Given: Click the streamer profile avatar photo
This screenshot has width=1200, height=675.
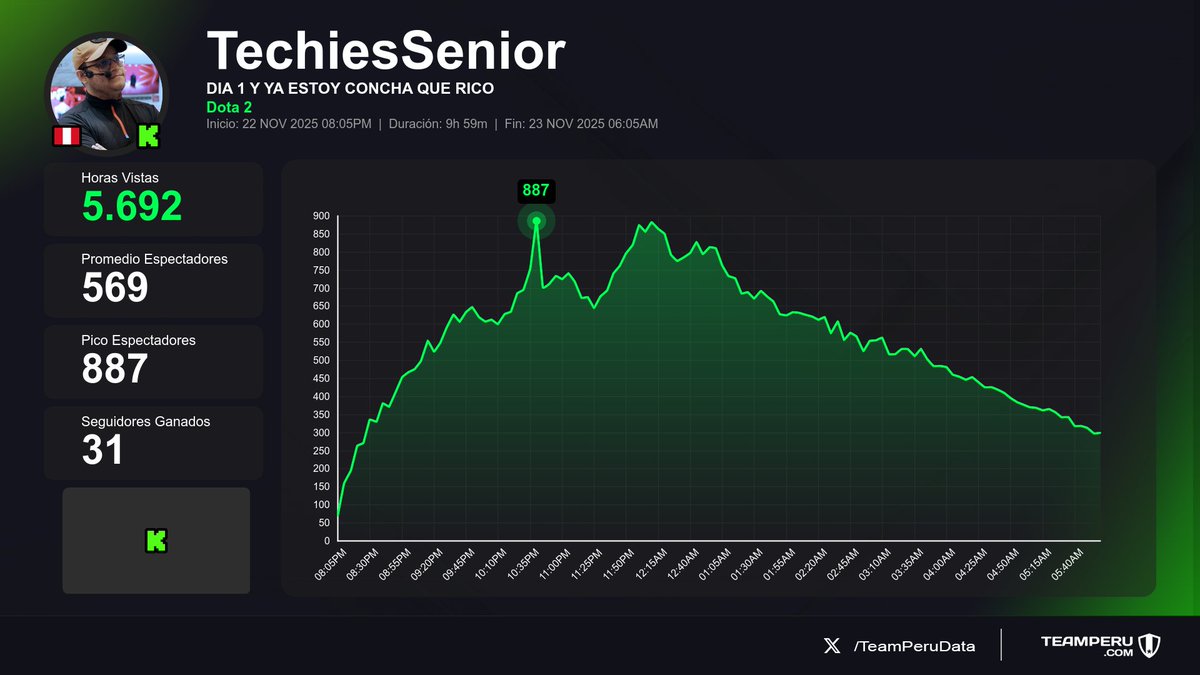Looking at the screenshot, I should point(105,92).
